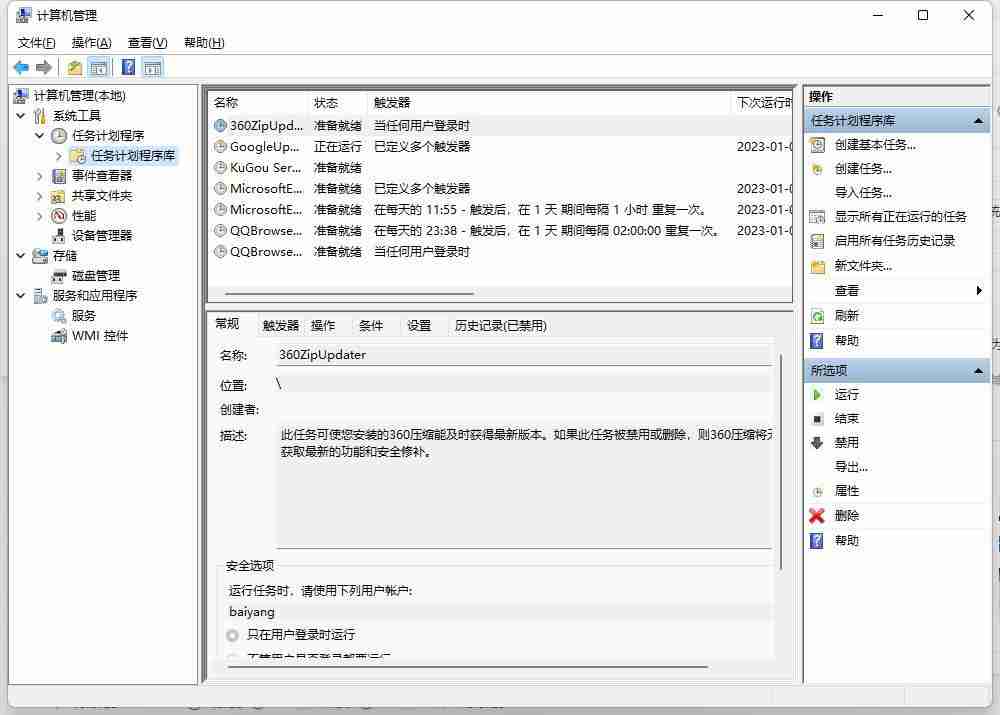Click the green Run (运行) icon
The image size is (1000, 715).
(818, 395)
